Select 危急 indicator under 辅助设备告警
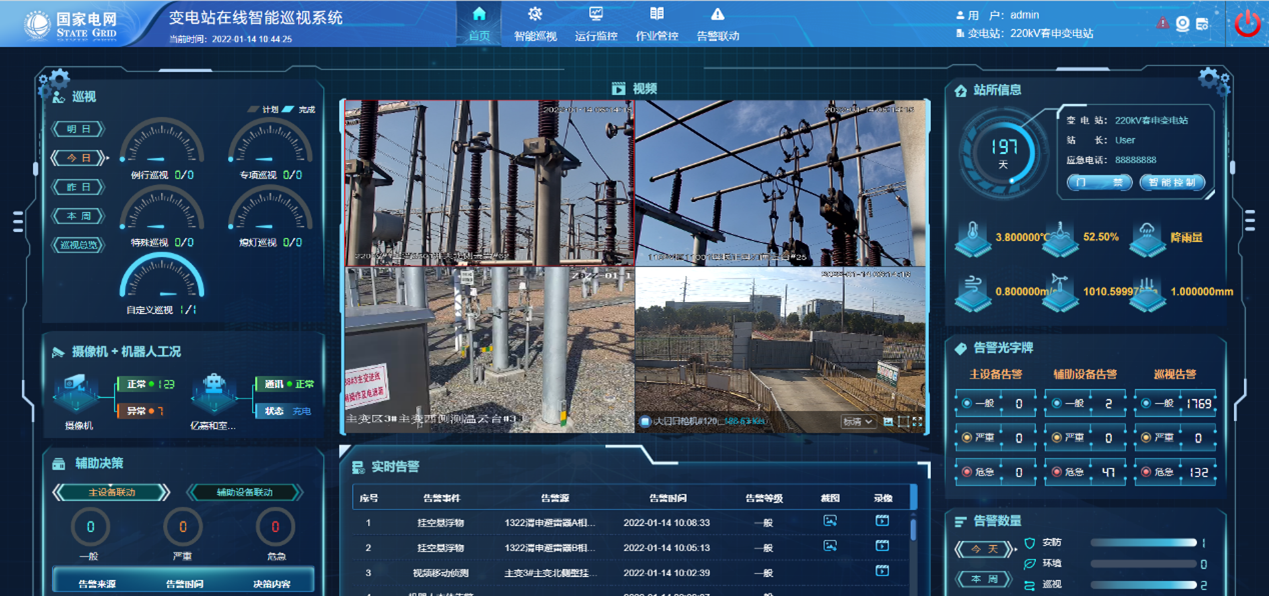1269x596 pixels. pos(1057,471)
